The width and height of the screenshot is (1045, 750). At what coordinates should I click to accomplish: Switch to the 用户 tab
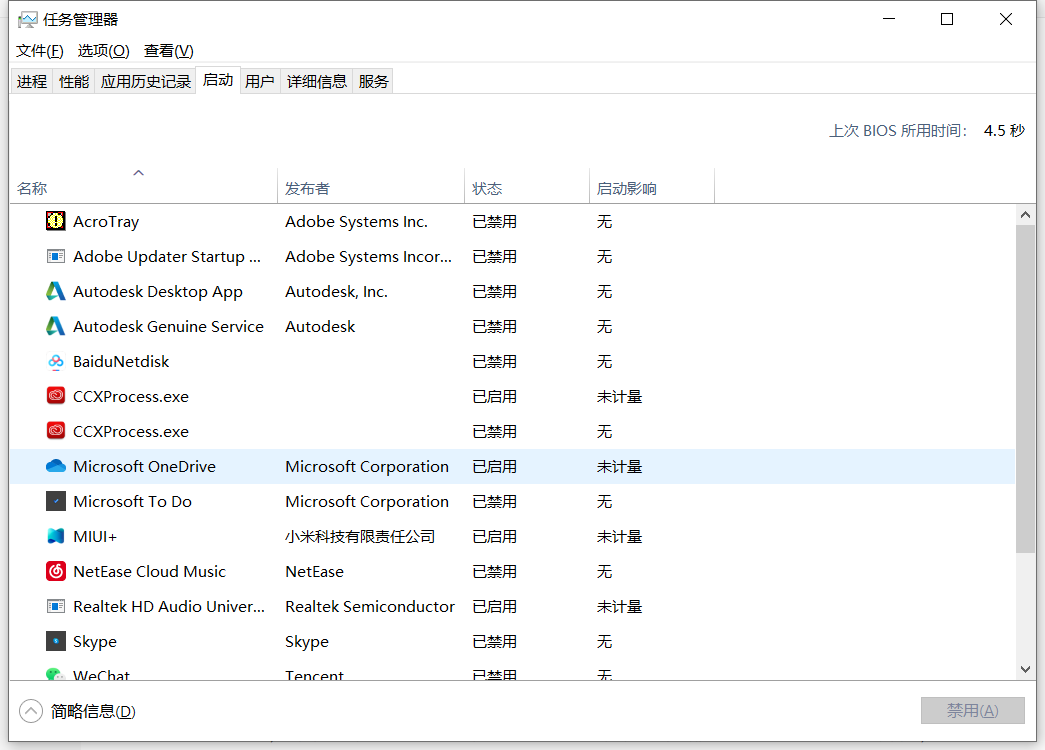tap(260, 81)
